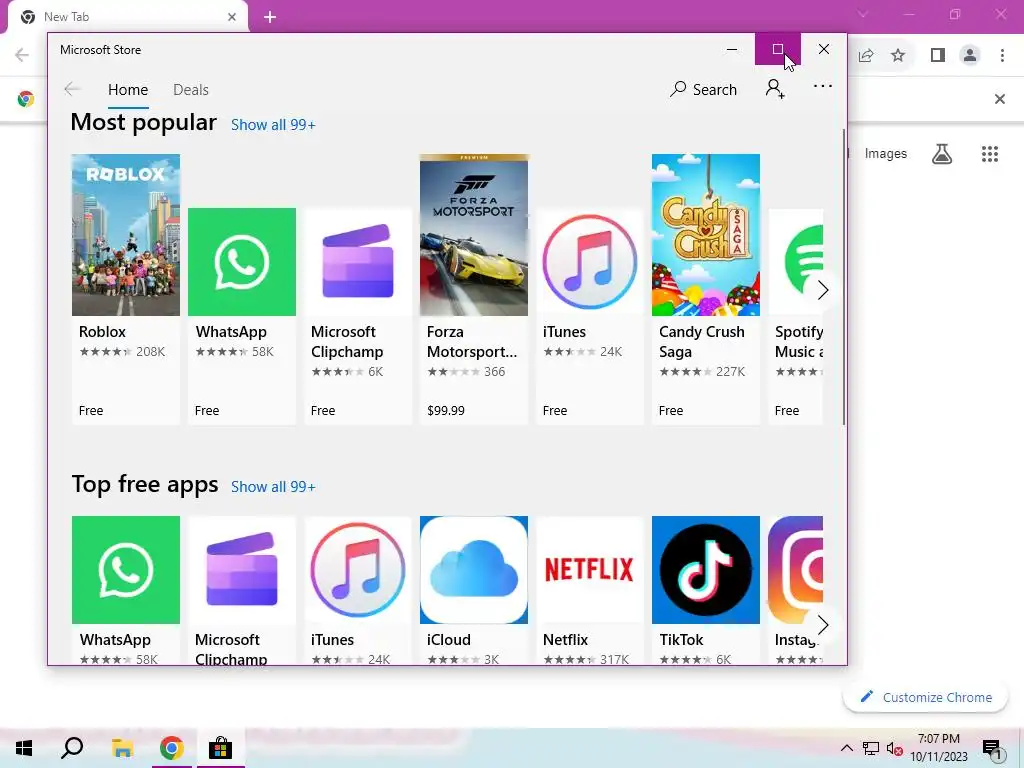Switch to the Deals tab
This screenshot has height=768, width=1024.
point(191,90)
